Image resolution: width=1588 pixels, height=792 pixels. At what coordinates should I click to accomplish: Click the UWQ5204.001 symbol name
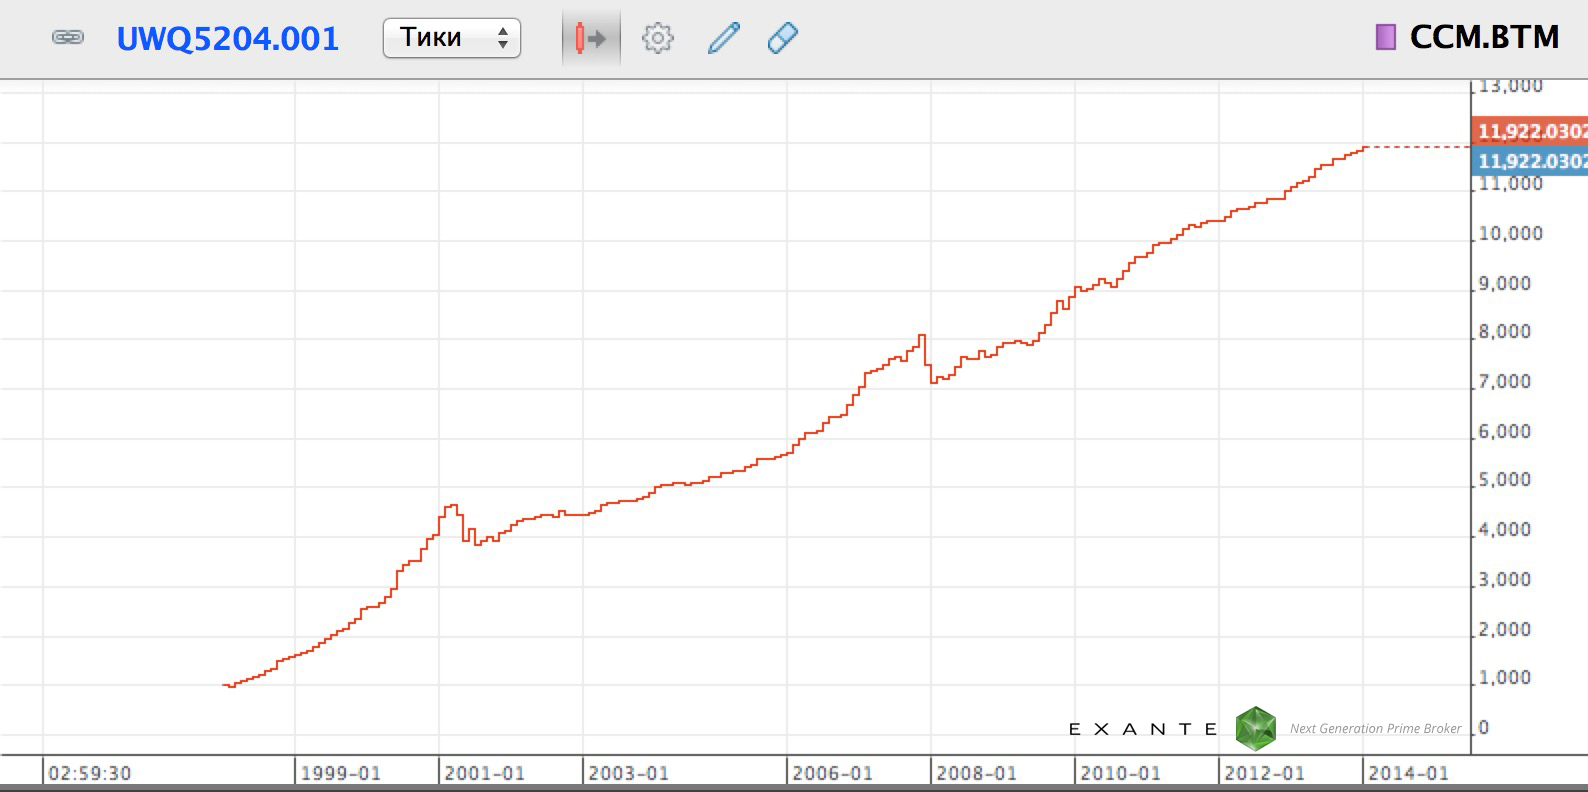pos(228,39)
